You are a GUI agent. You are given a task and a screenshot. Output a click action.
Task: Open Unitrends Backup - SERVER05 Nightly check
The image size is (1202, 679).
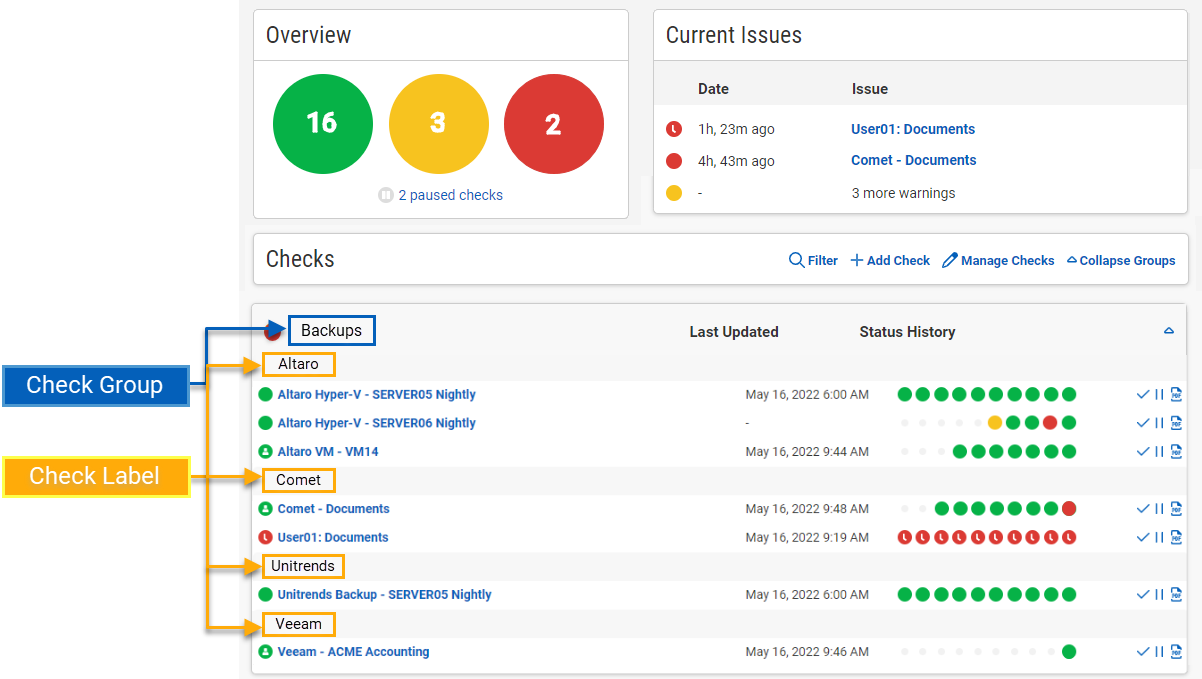click(385, 595)
